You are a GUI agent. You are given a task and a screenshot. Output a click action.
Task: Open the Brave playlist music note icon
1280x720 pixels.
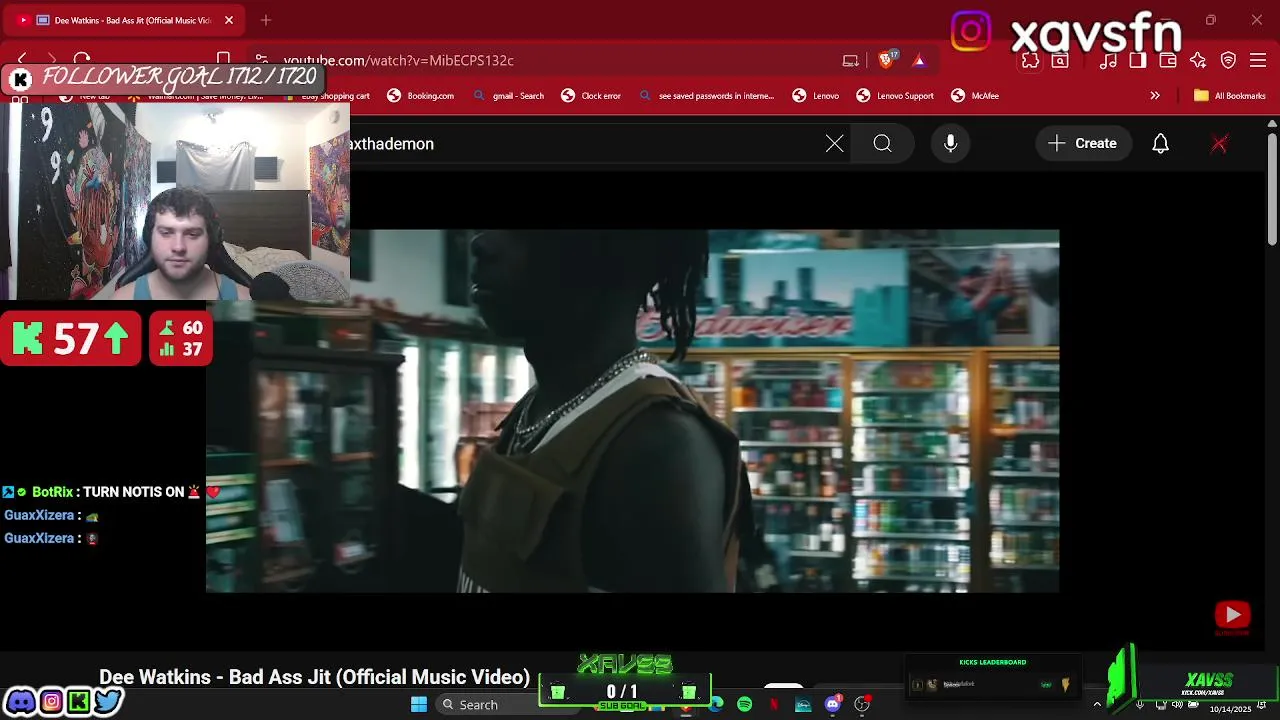(1108, 60)
